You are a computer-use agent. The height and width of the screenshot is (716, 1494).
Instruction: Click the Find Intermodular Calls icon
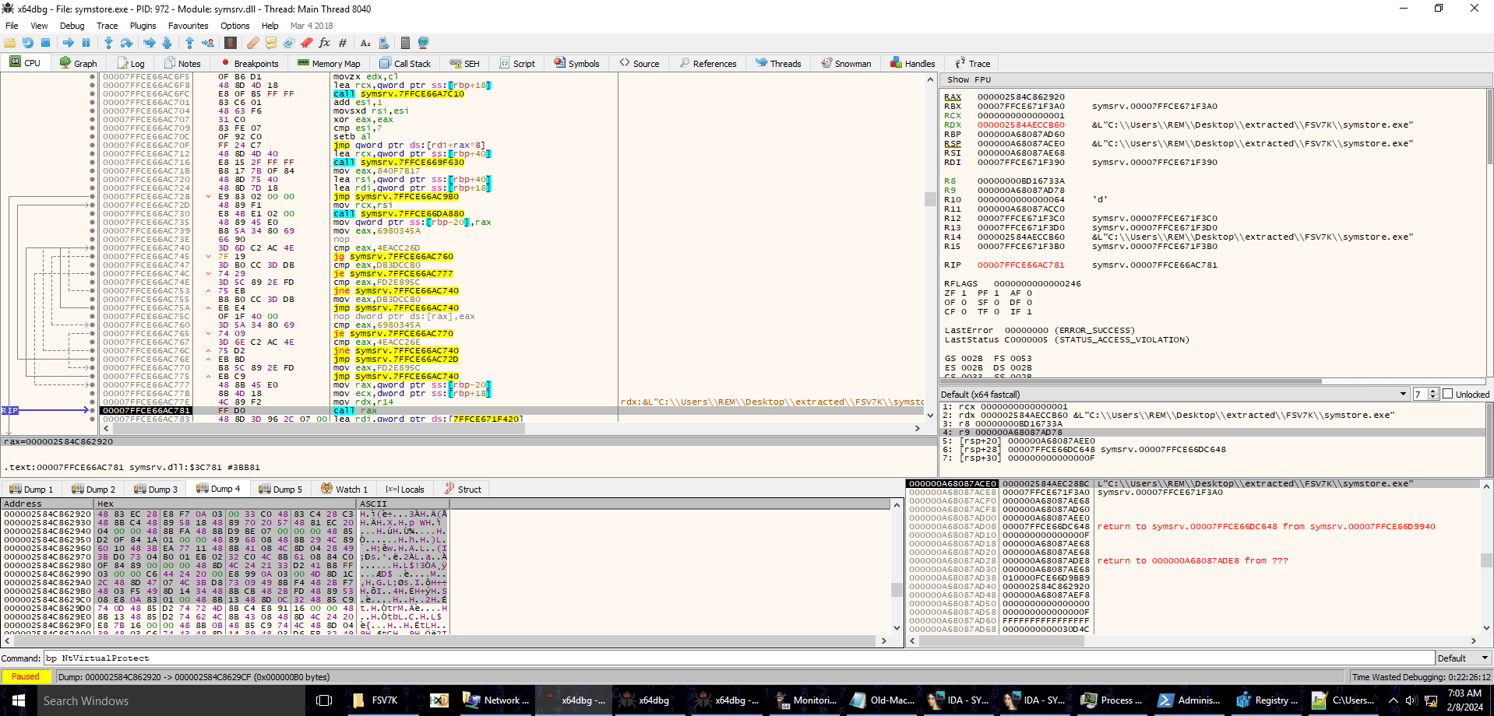(383, 43)
